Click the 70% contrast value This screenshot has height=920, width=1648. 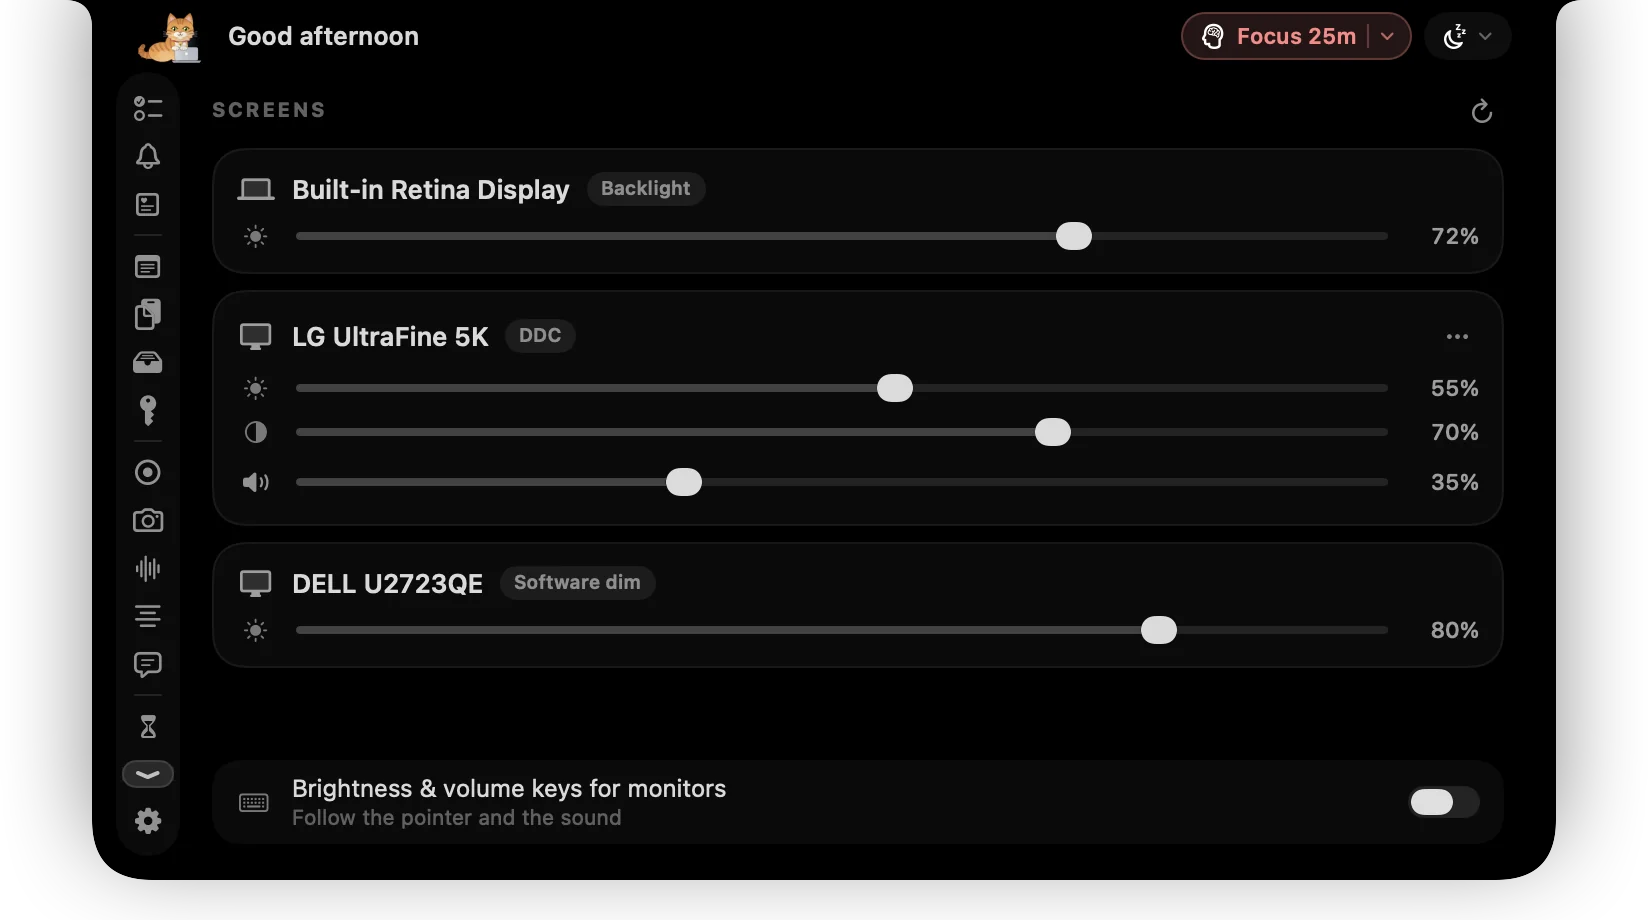click(x=1455, y=432)
